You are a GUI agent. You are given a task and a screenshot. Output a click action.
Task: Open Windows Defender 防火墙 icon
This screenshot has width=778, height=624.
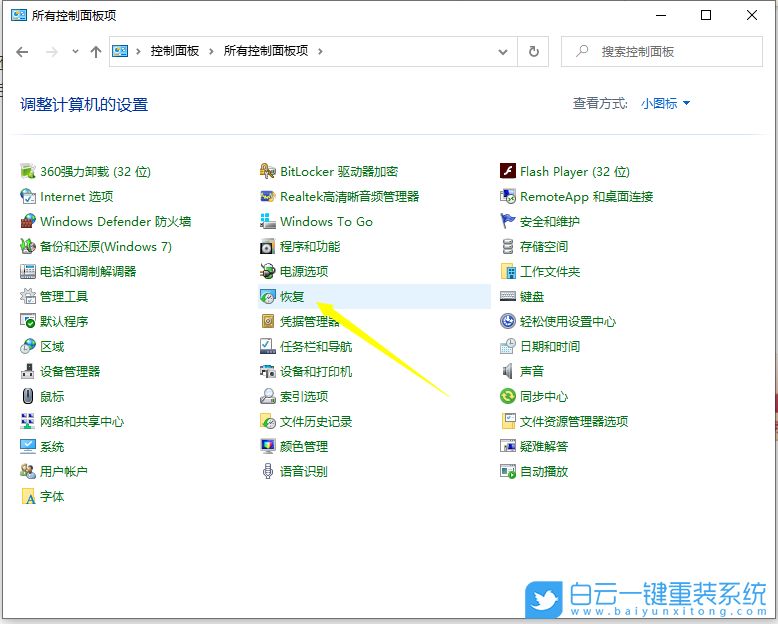point(28,222)
